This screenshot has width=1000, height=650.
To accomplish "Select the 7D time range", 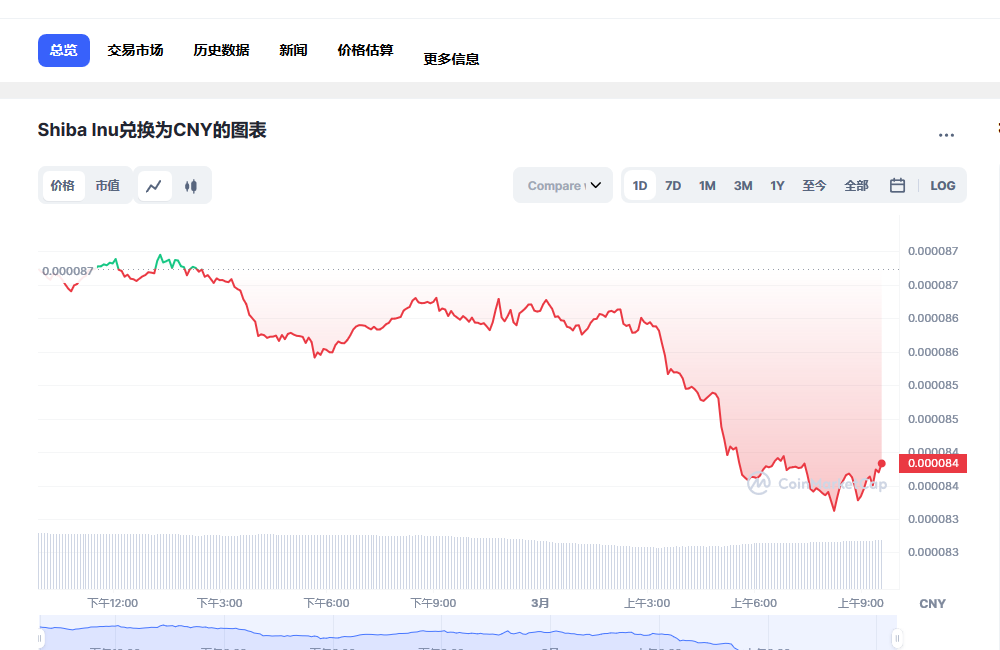I will click(673, 185).
